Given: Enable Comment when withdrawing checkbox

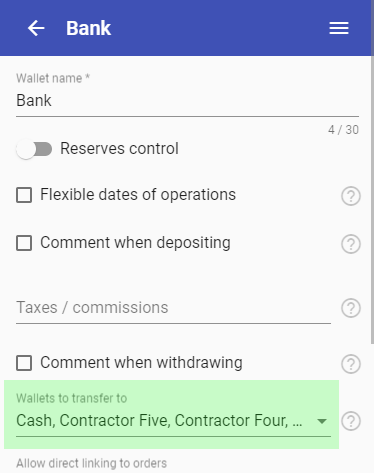Looking at the screenshot, I should click(24, 363).
